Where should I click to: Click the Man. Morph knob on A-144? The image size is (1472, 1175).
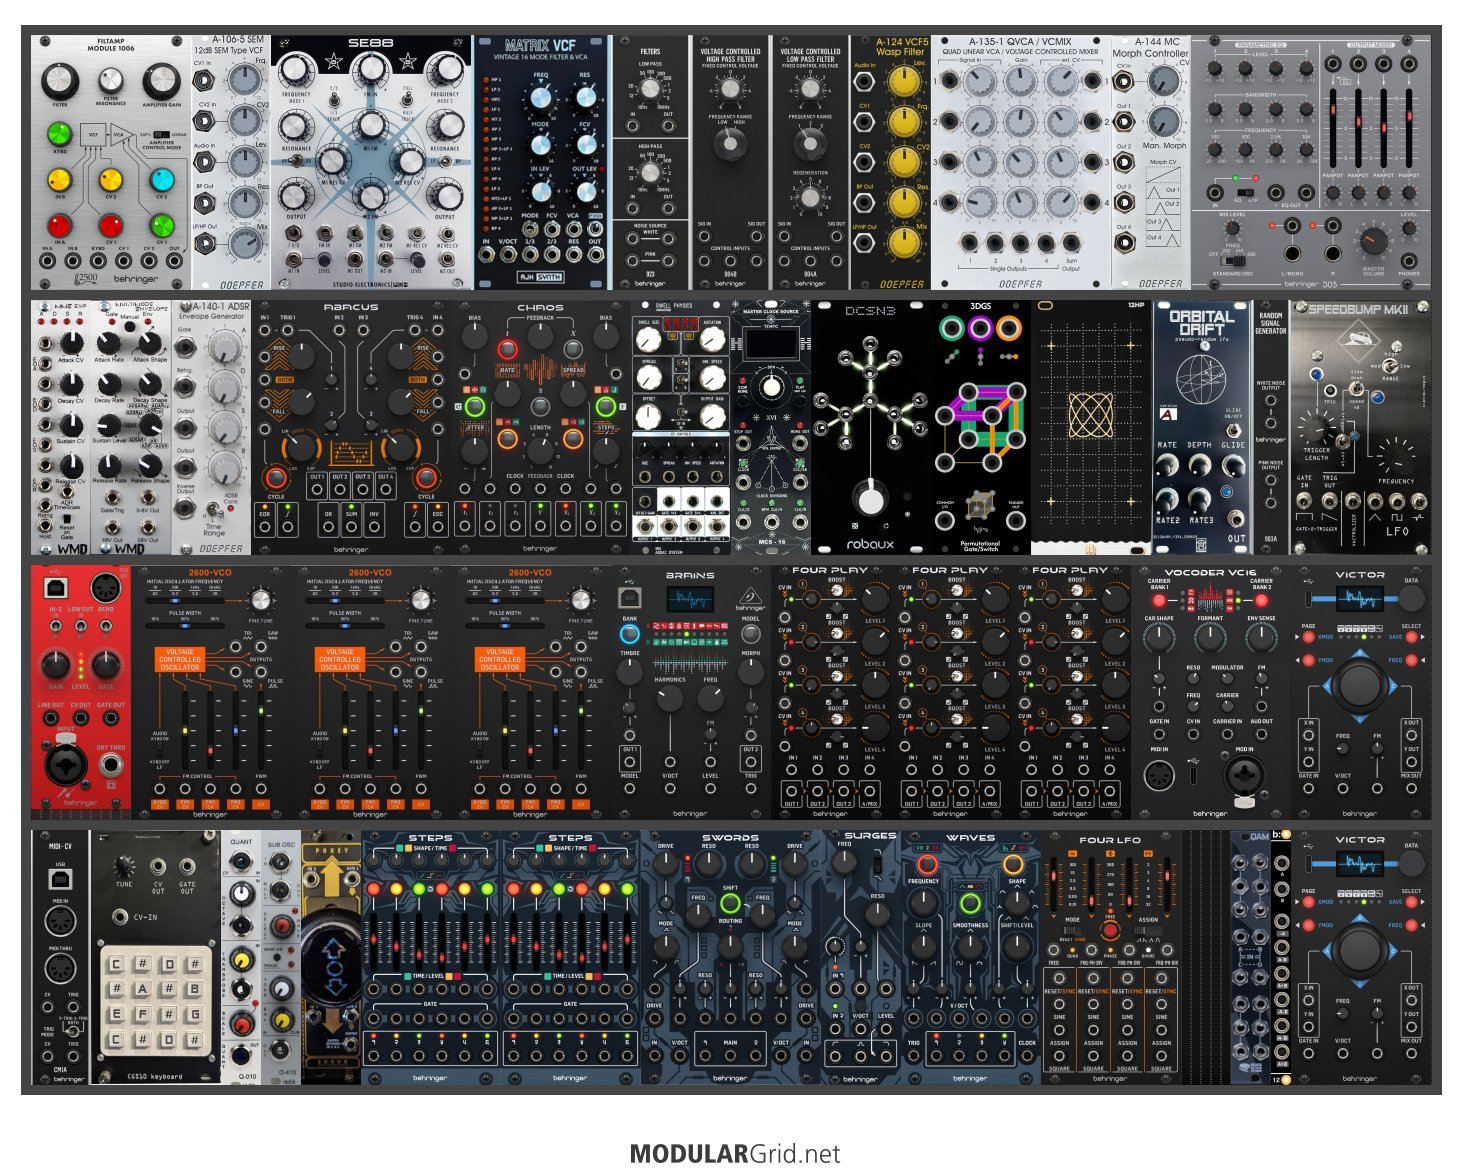[x=1164, y=122]
